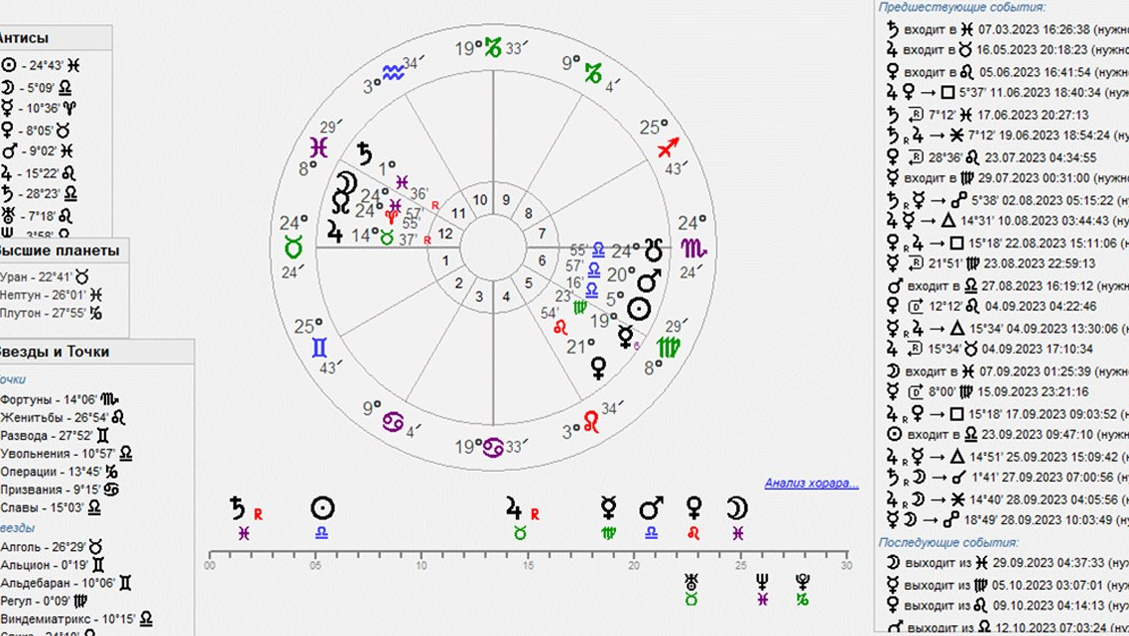1129x636 pixels.
Task: Click the Neptune trident symbol below the timeline
Action: (763, 579)
